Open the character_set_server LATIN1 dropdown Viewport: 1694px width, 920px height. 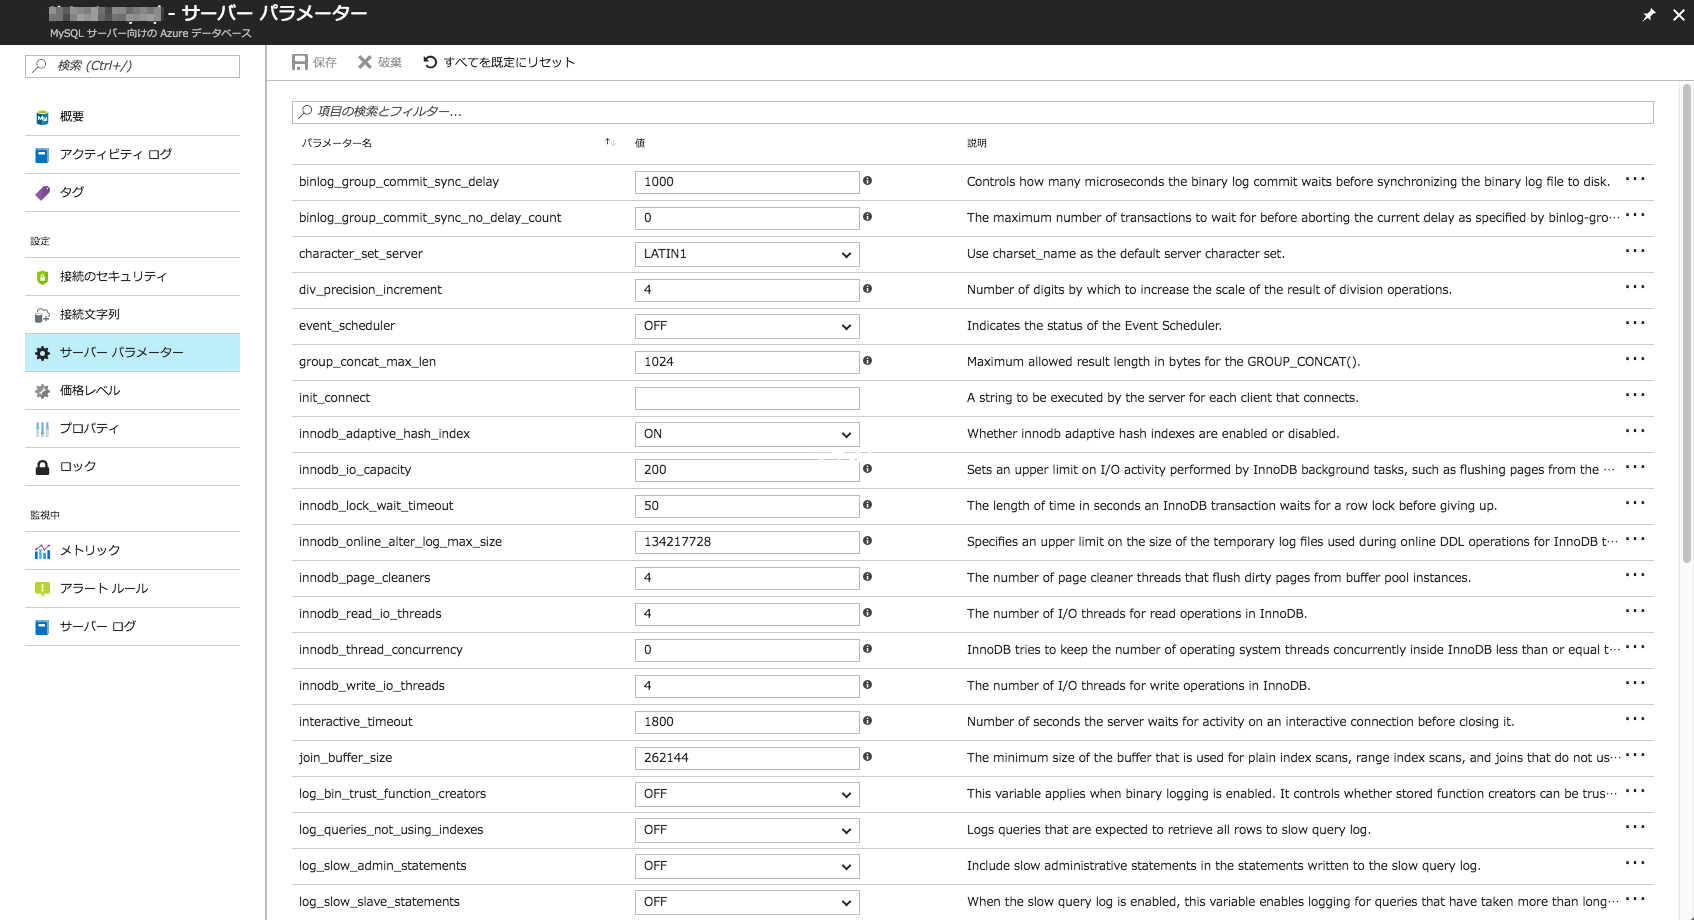pyautogui.click(x=747, y=254)
